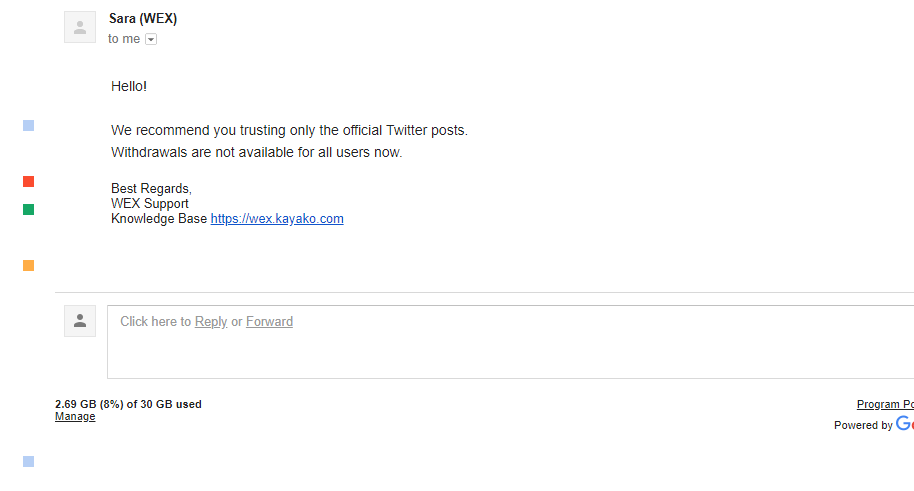Click the storage usage text 2.69 GB

pyautogui.click(x=128, y=404)
